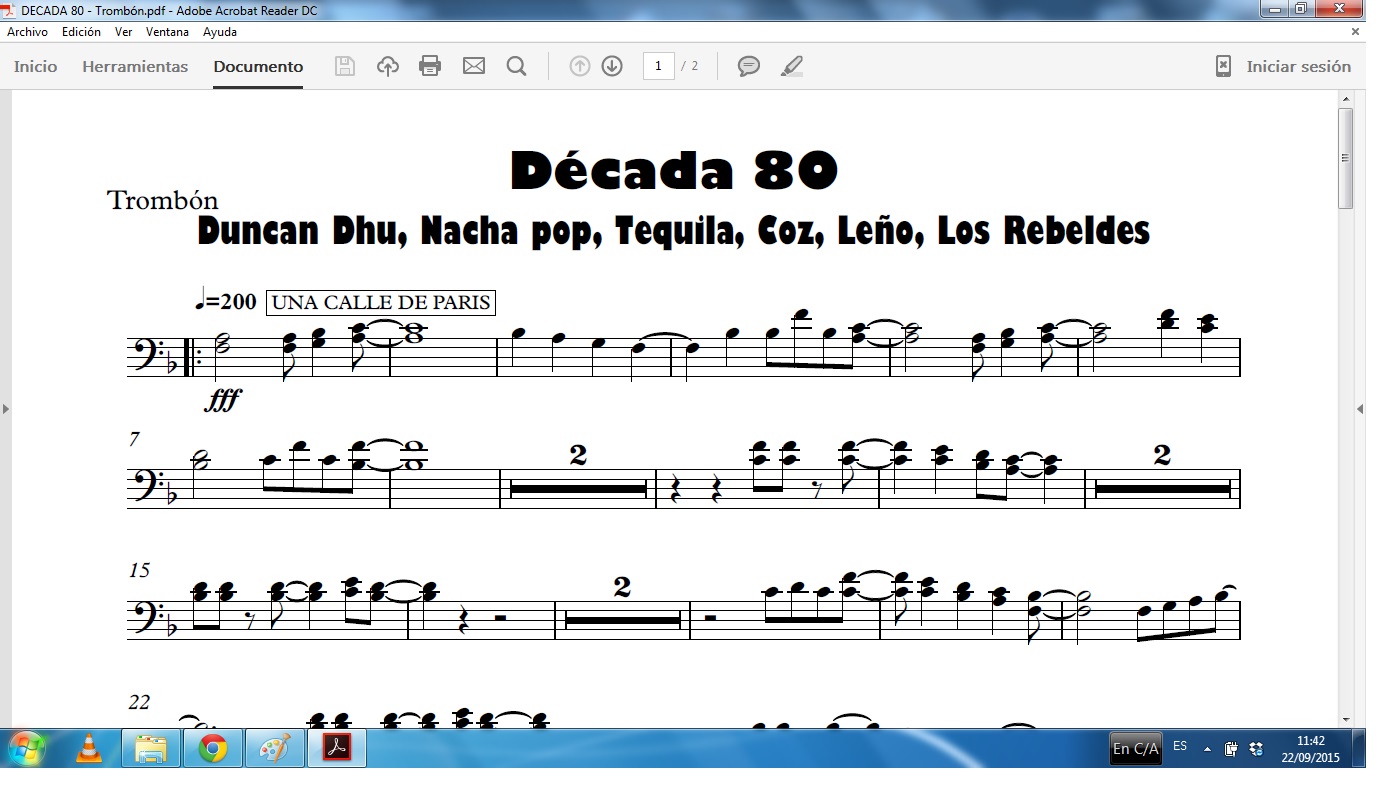Print the document using the printer icon

point(430,67)
